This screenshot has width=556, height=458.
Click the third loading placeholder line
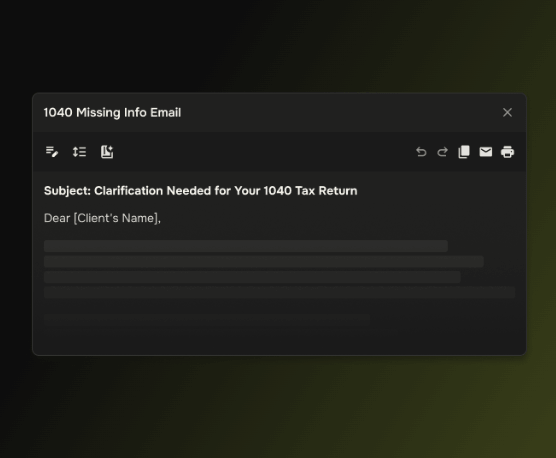point(252,277)
